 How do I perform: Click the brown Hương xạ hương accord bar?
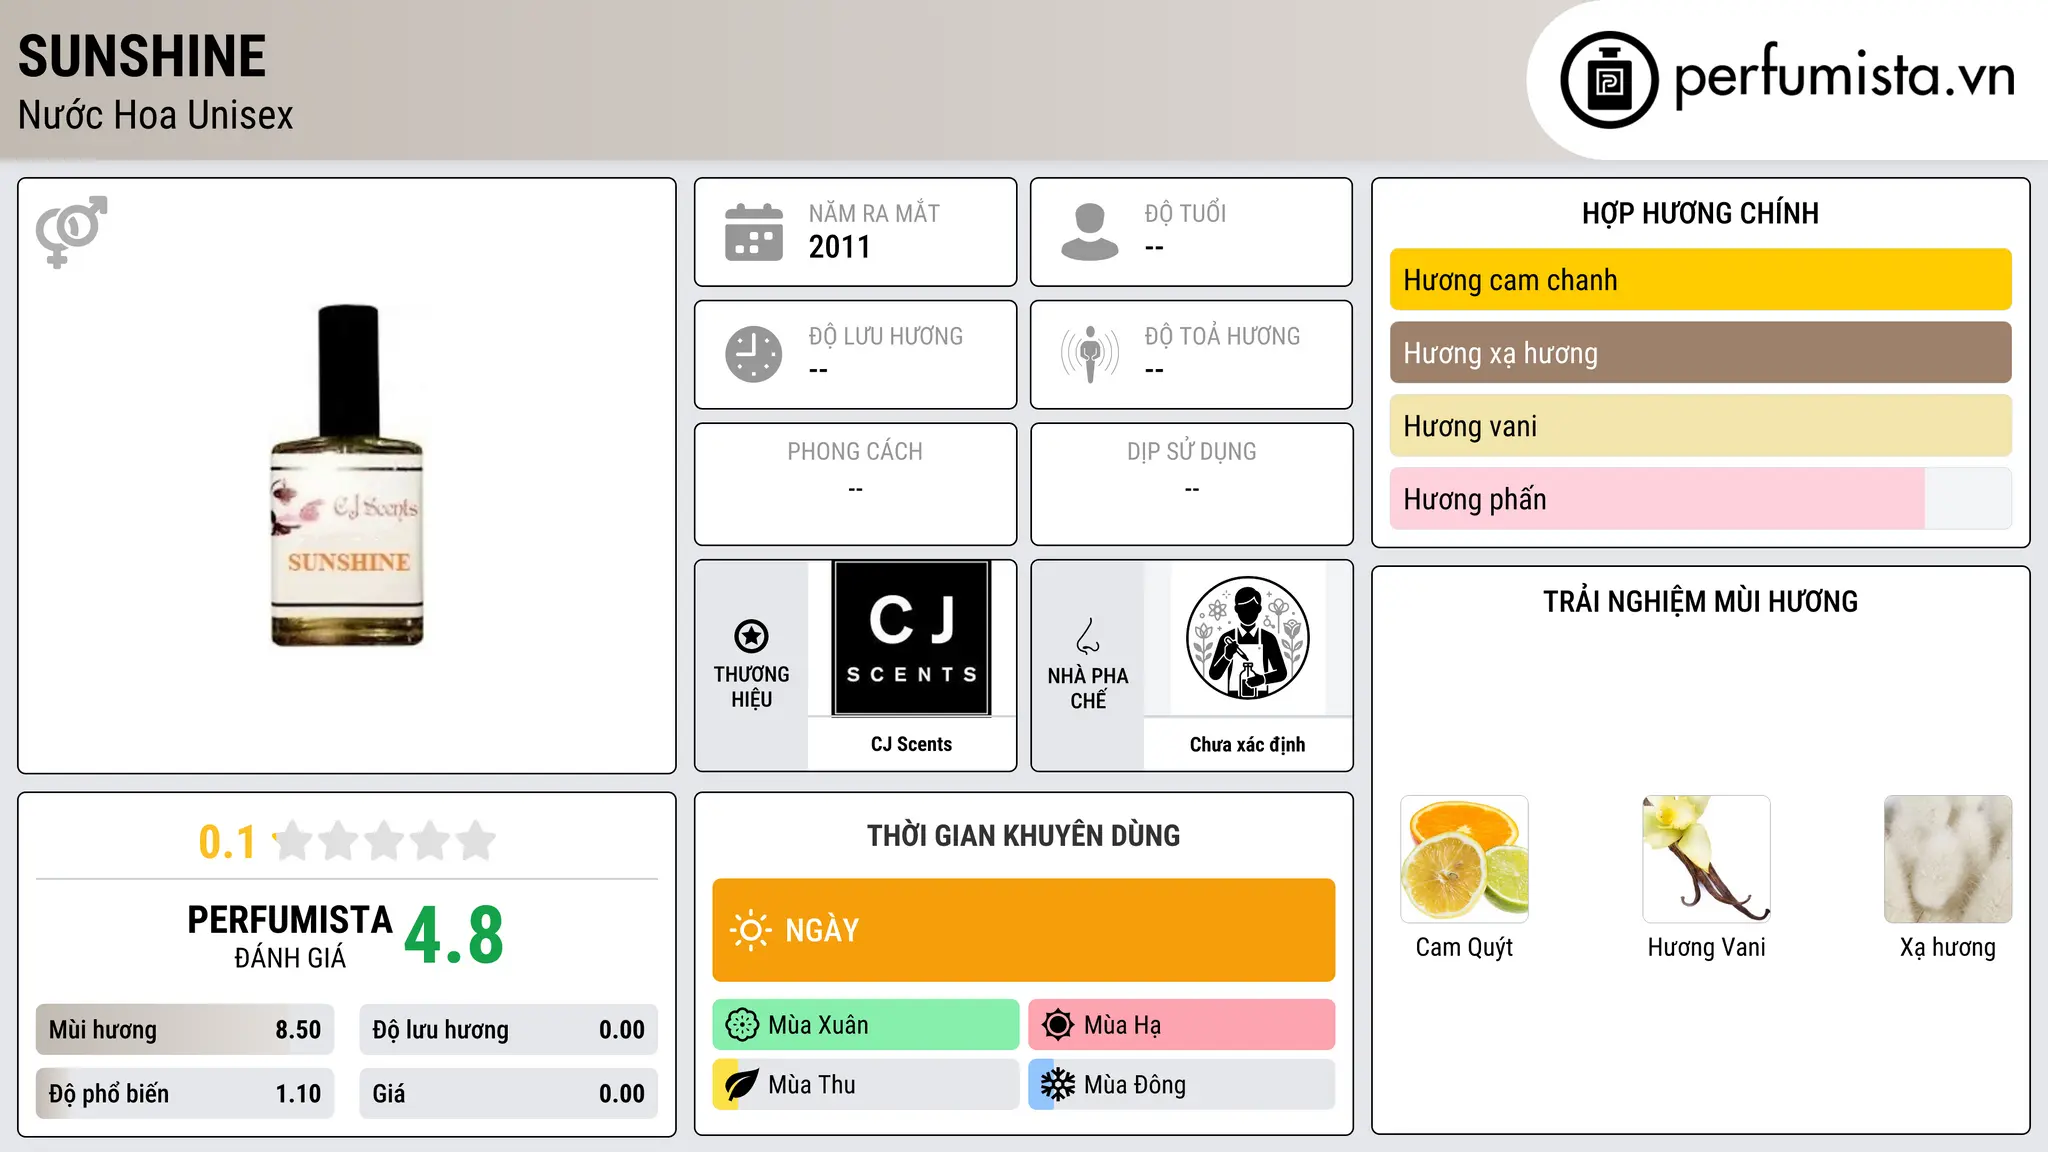[1700, 353]
